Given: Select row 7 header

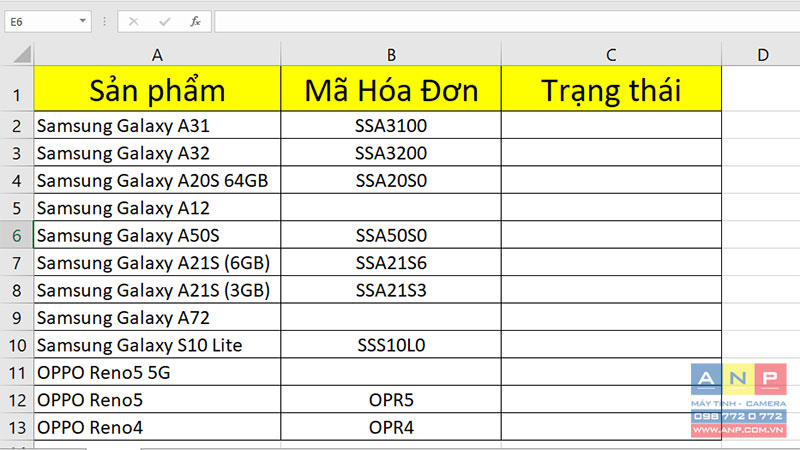Looking at the screenshot, I should 17,263.
